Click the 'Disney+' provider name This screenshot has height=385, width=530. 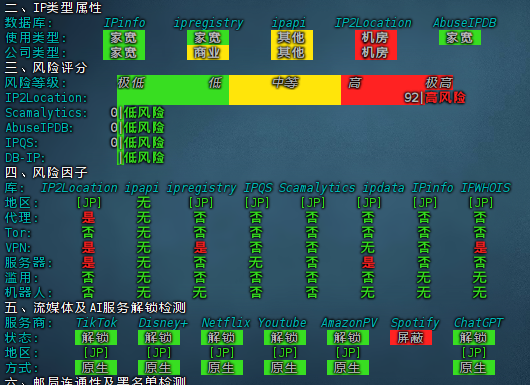point(163,322)
